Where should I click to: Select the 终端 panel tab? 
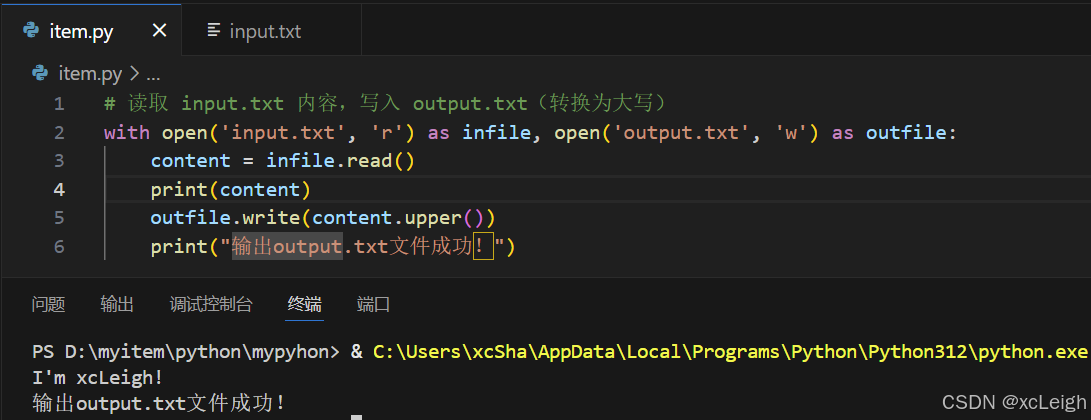pyautogui.click(x=305, y=305)
